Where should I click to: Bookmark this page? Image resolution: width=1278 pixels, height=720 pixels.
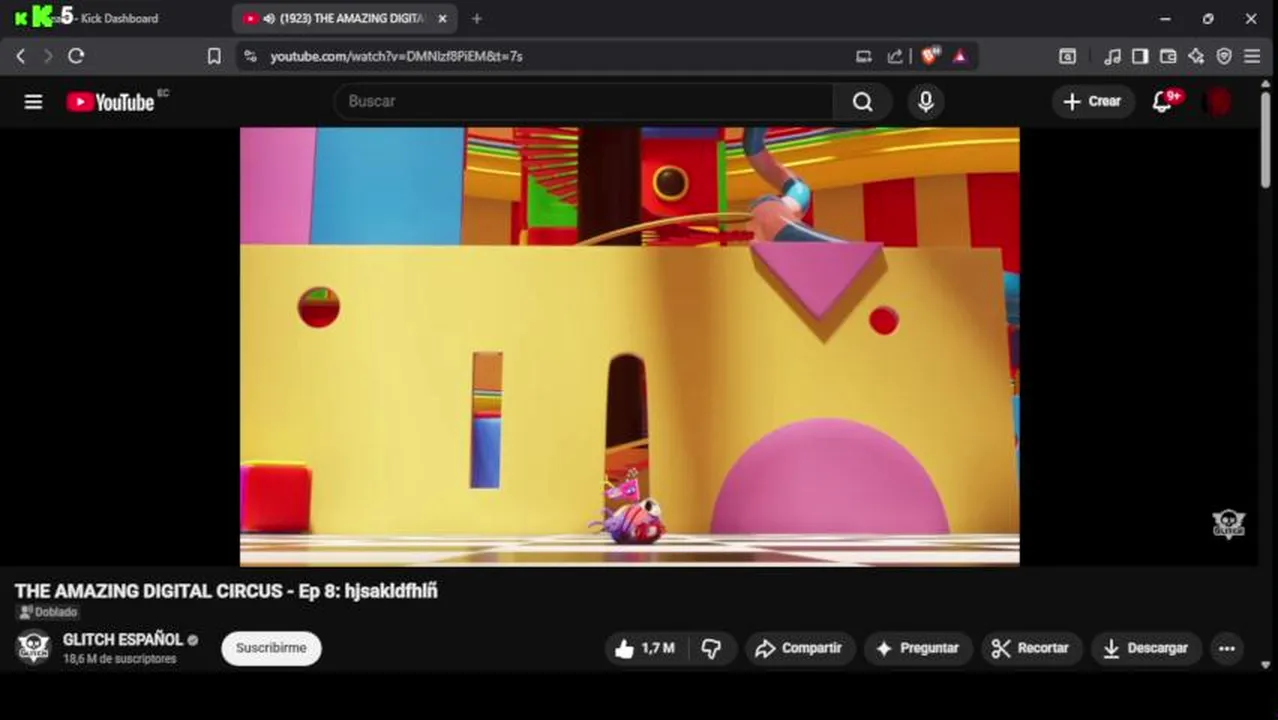[213, 56]
